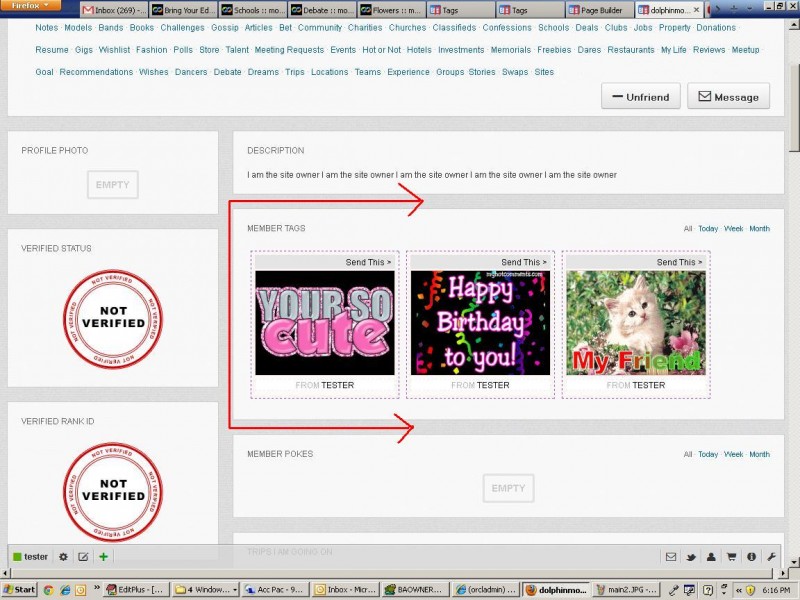Image resolution: width=800 pixels, height=600 pixels.
Task: Click Send This on Happy Birthday tag
Action: coord(524,262)
